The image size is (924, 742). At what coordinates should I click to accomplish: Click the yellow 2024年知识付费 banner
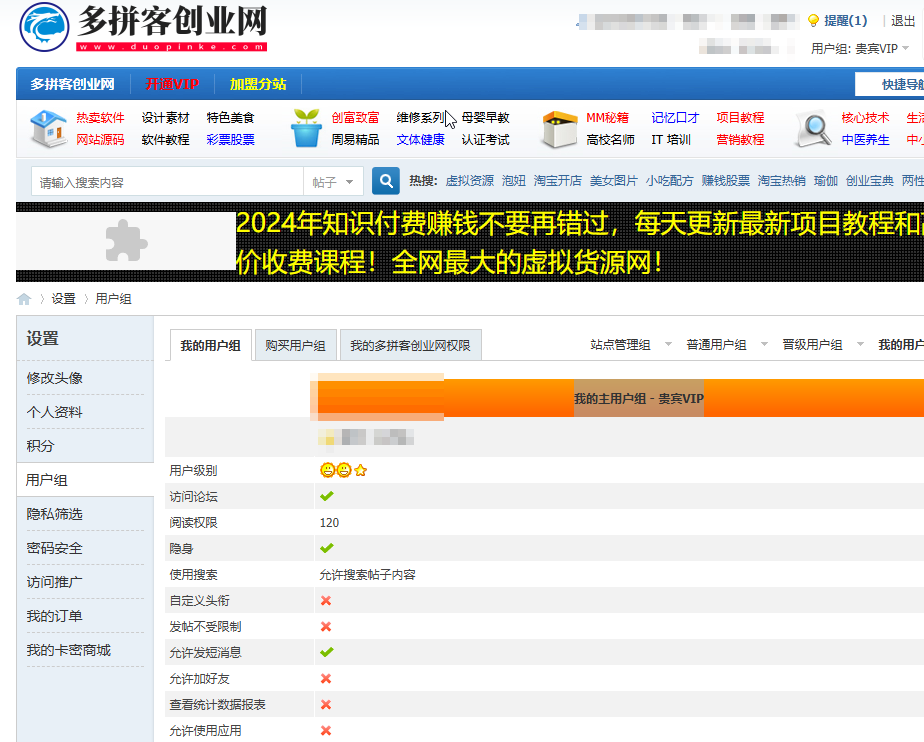click(580, 242)
